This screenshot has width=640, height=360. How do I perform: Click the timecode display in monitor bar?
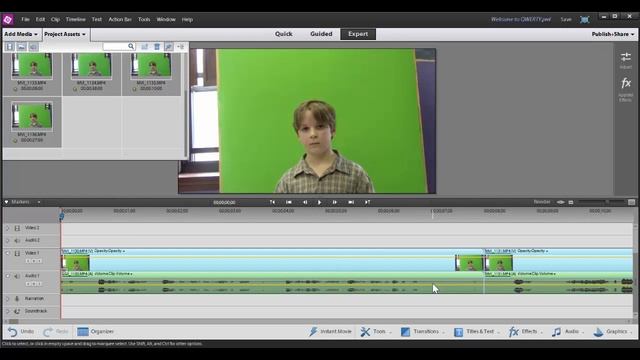(x=224, y=202)
